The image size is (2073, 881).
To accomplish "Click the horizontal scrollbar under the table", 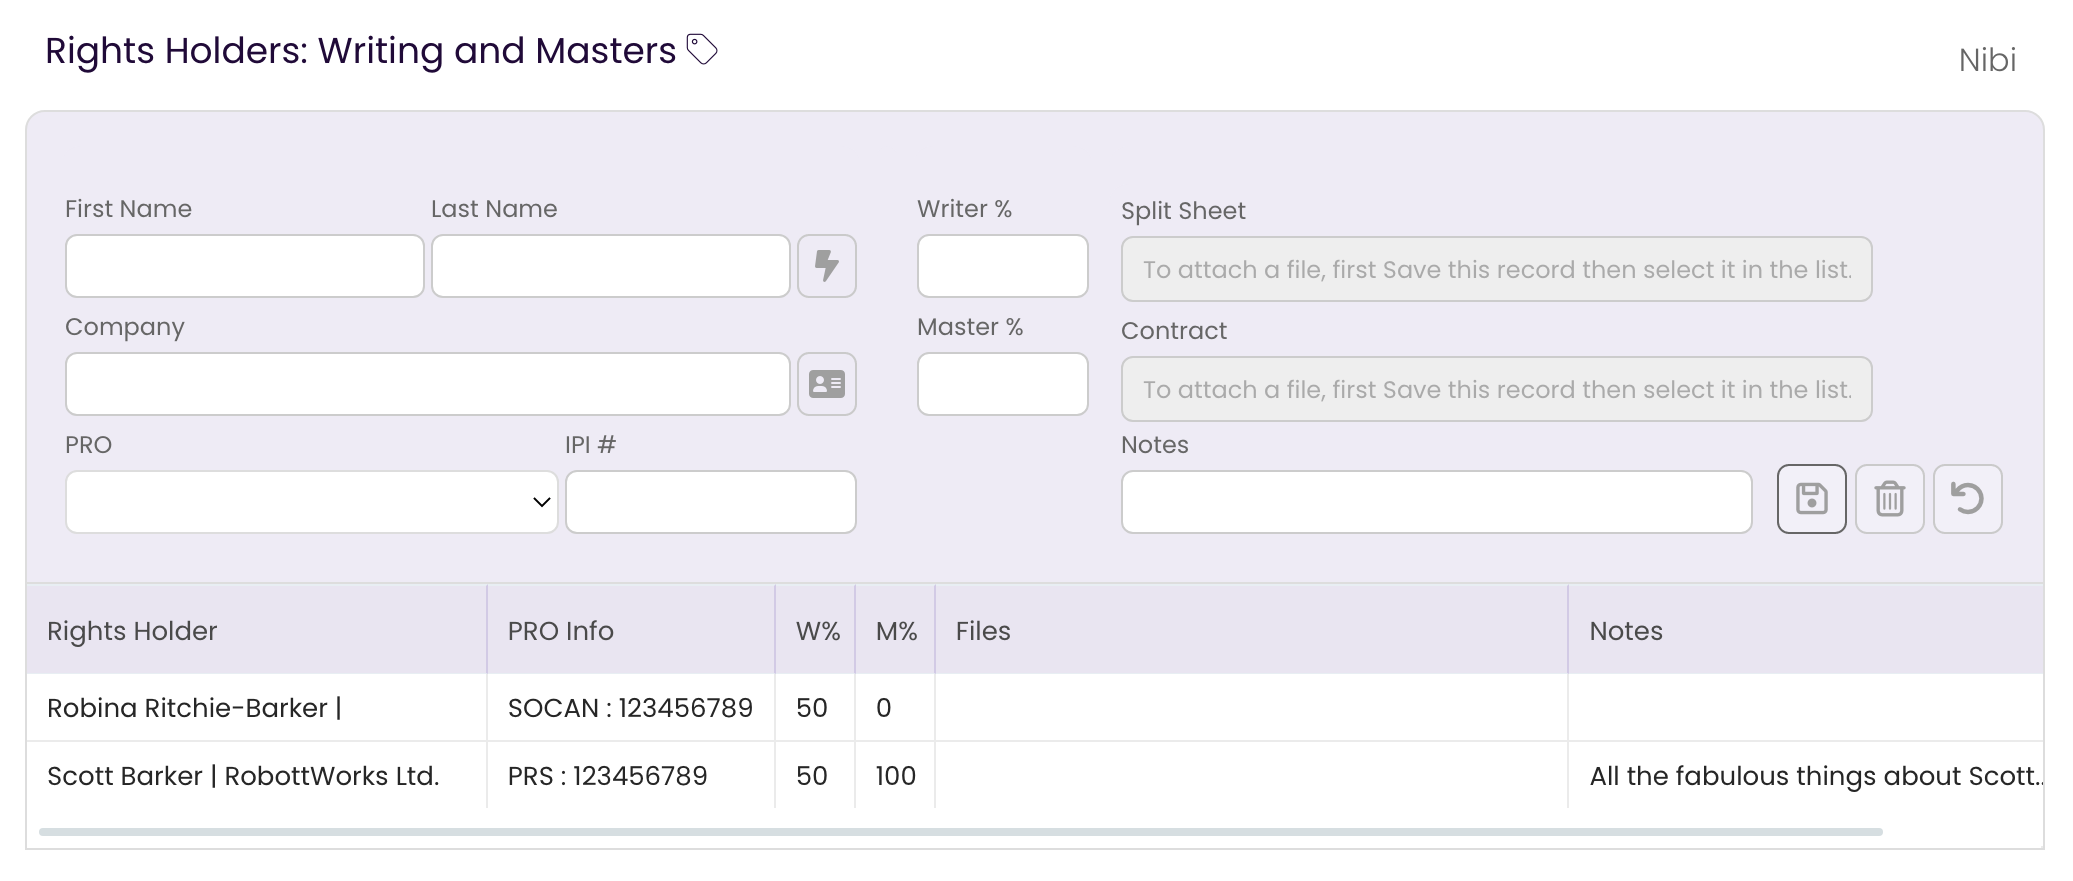I will 961,832.
